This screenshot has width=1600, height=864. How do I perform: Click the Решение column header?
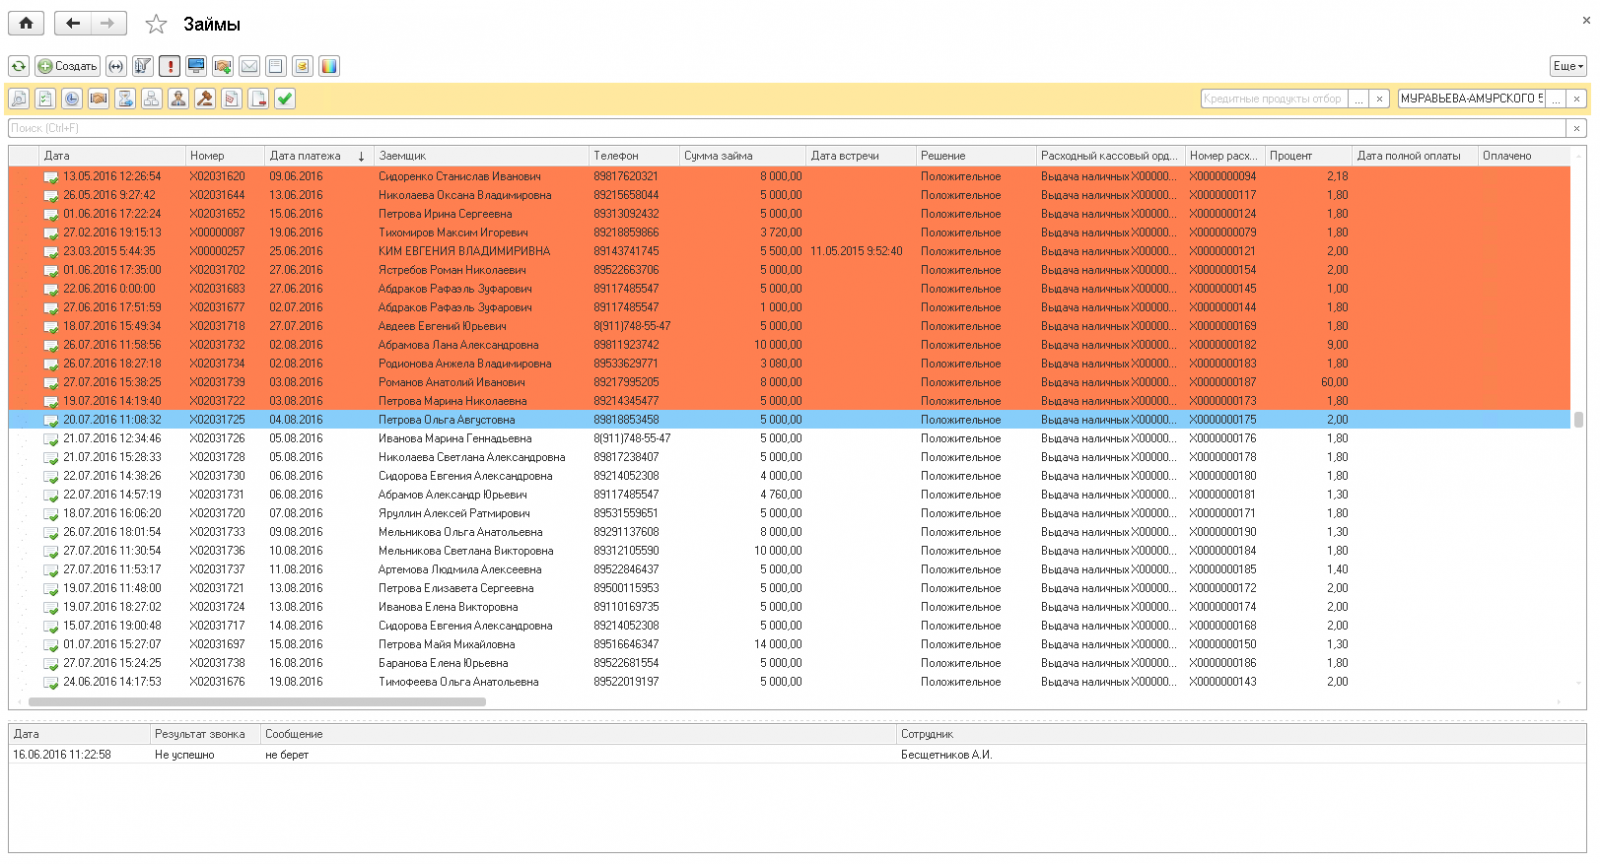(976, 156)
